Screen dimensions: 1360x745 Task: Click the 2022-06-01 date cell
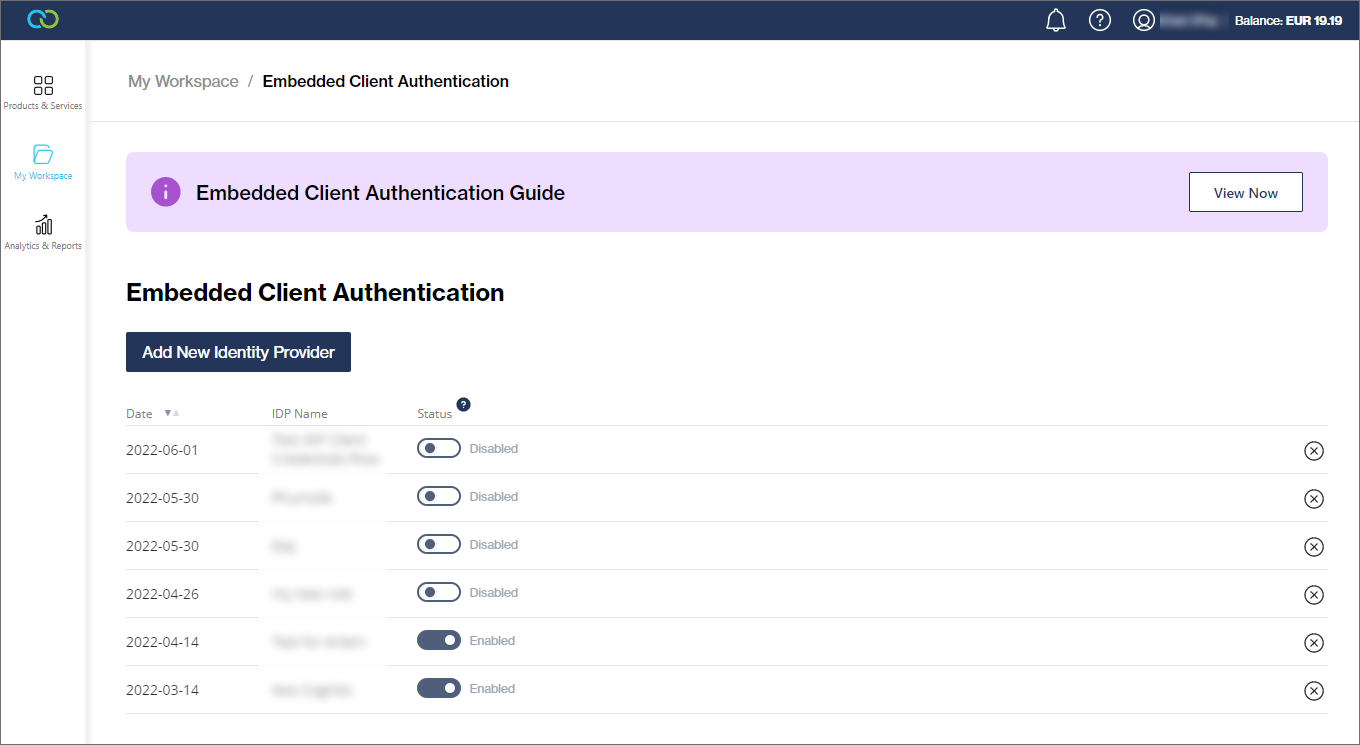click(162, 450)
